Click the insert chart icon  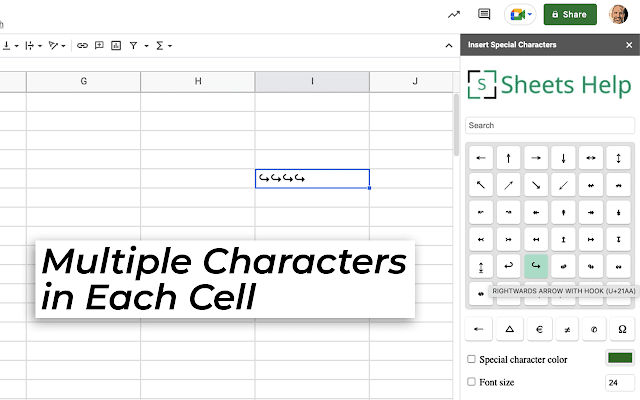116,46
